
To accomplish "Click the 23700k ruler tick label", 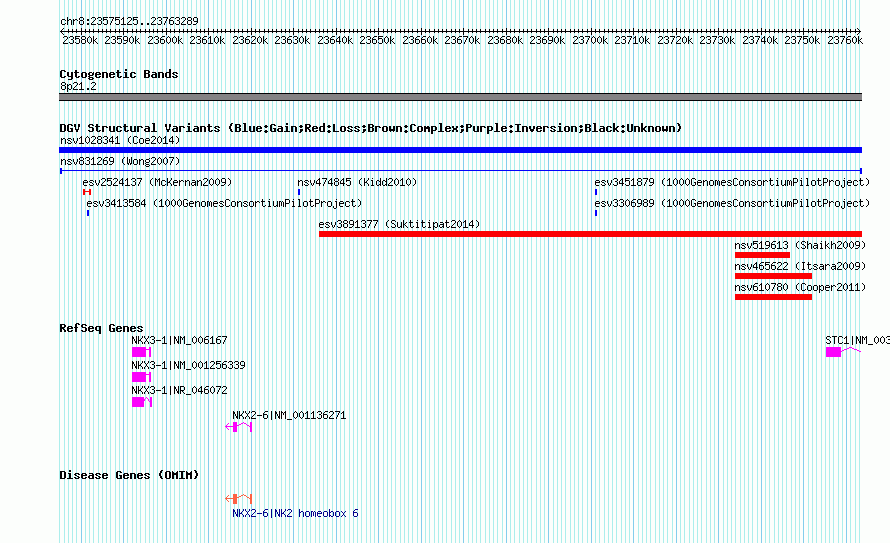I will [590, 40].
